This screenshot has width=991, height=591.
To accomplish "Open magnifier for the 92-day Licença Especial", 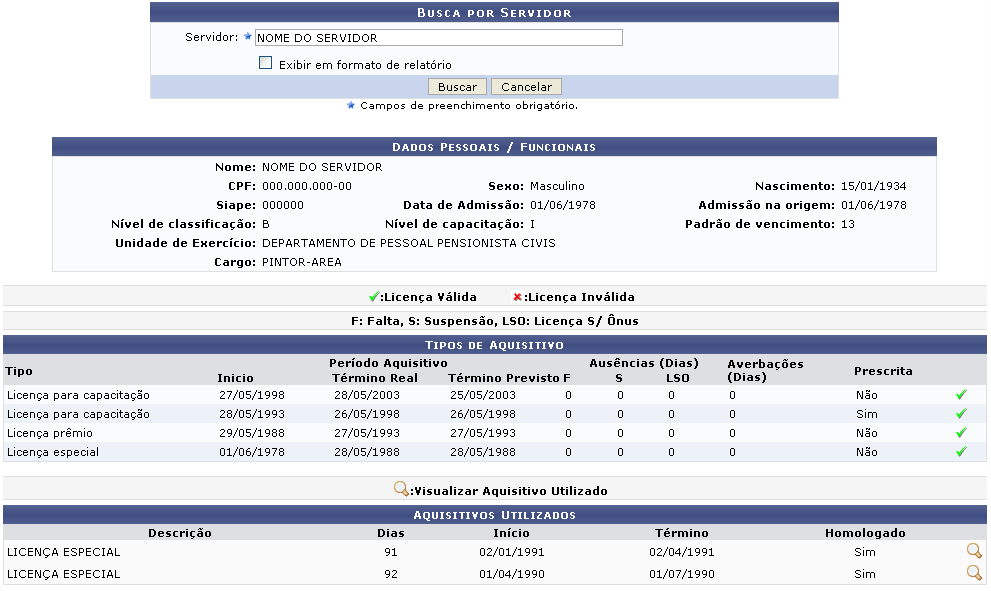I will pyautogui.click(x=973, y=573).
